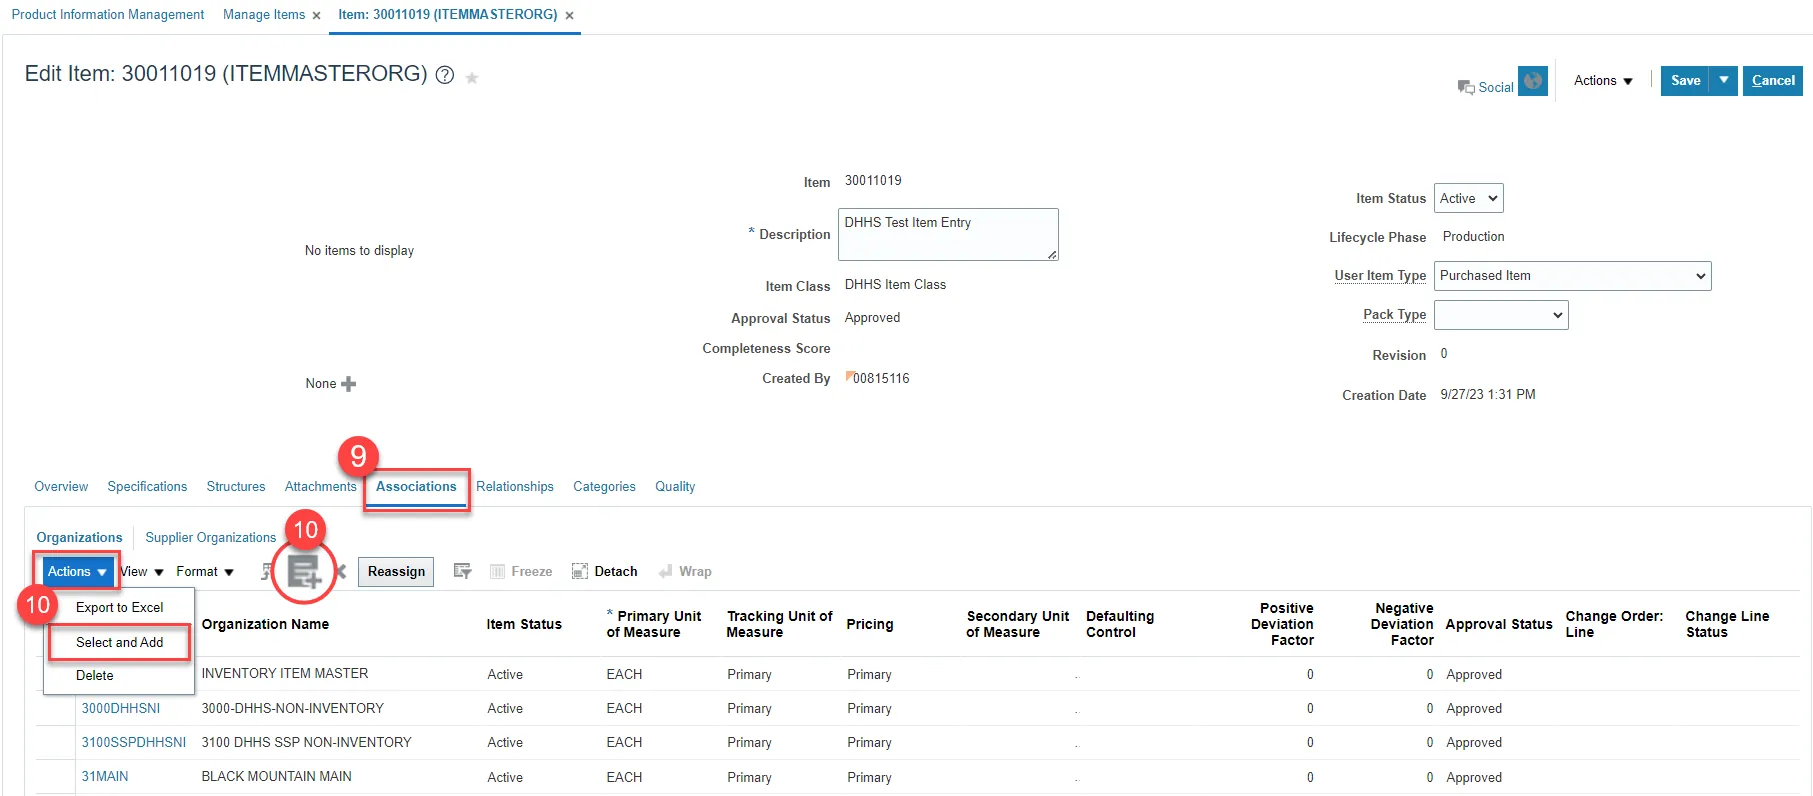Detach the organizations table
Viewport: 1813px width, 796px height.
pyautogui.click(x=605, y=571)
